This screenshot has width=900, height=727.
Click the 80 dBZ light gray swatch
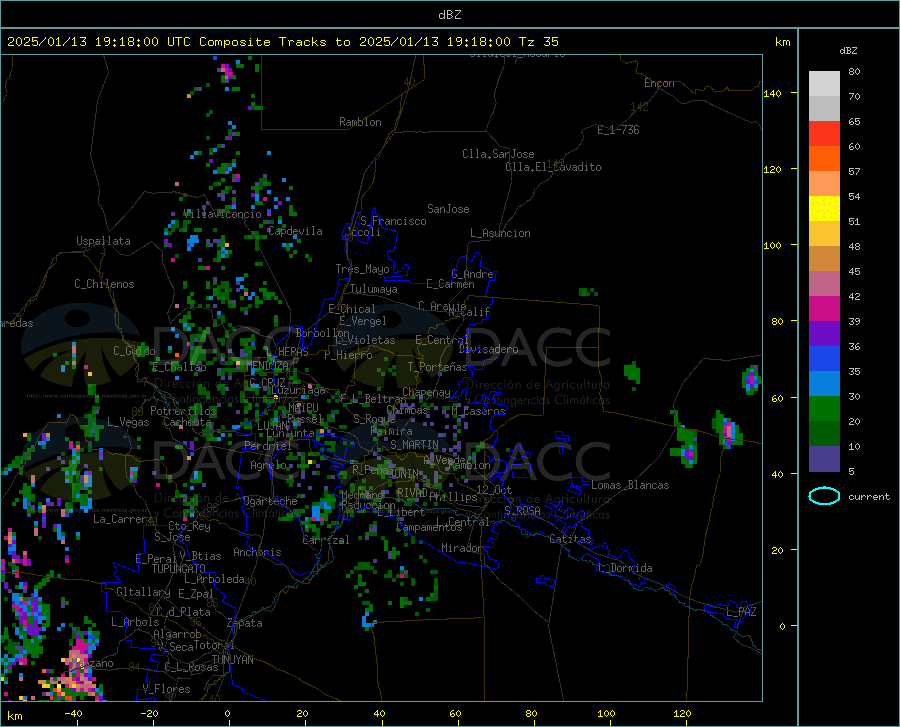pyautogui.click(x=824, y=83)
